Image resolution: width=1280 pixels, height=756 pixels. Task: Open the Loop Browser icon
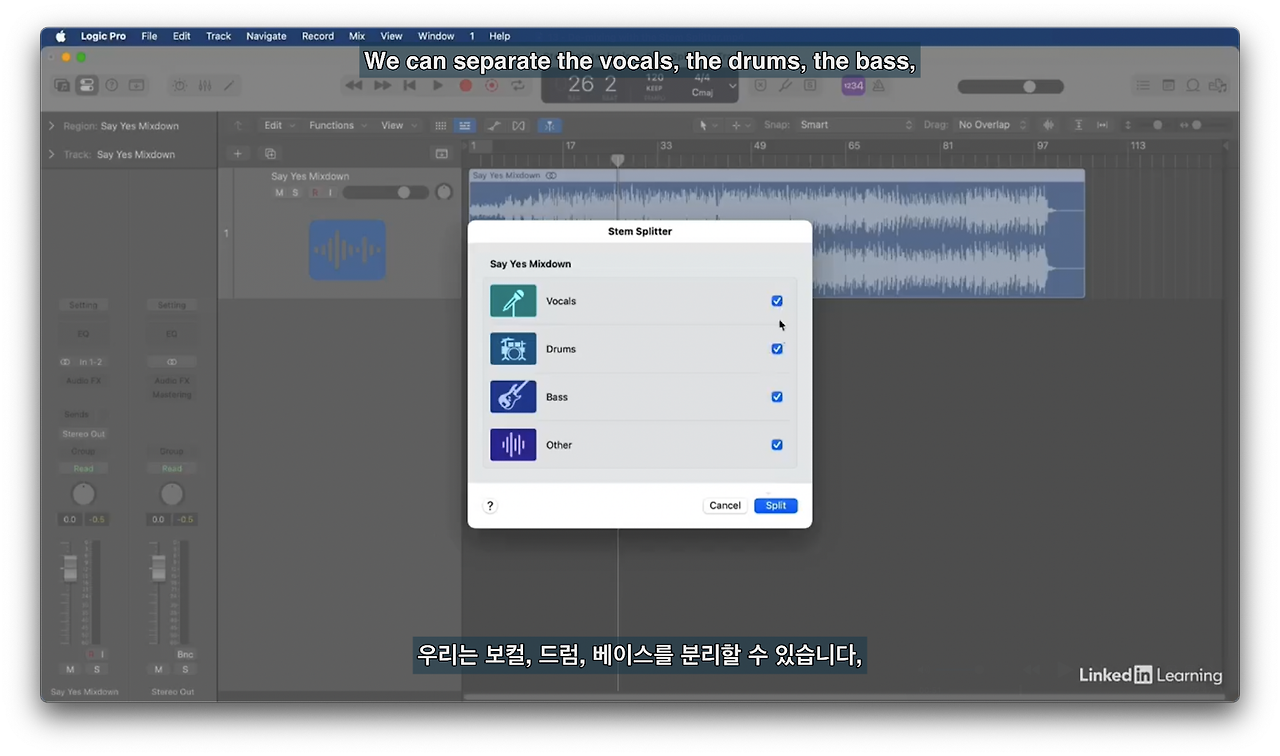click(1193, 86)
